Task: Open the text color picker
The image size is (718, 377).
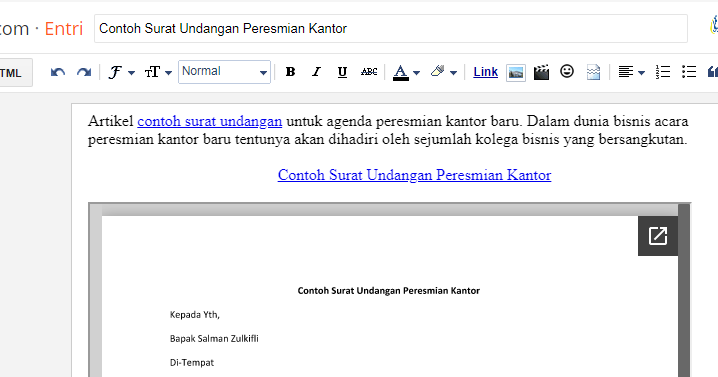Action: [x=406, y=72]
